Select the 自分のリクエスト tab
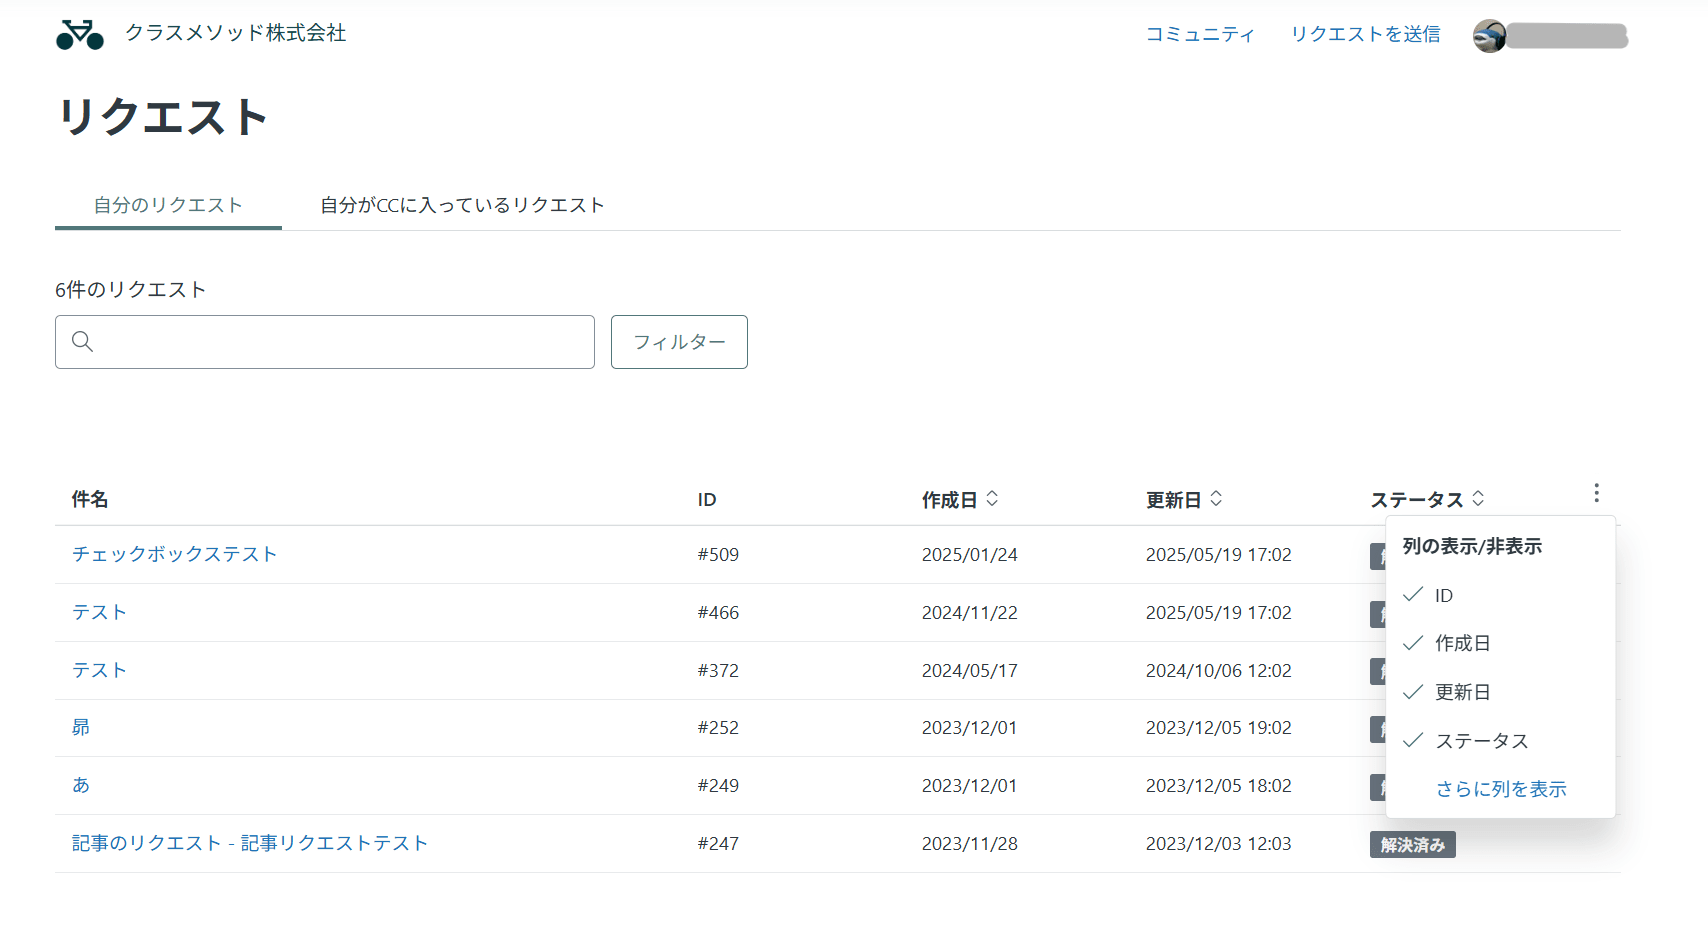The image size is (1708, 925). pos(166,204)
